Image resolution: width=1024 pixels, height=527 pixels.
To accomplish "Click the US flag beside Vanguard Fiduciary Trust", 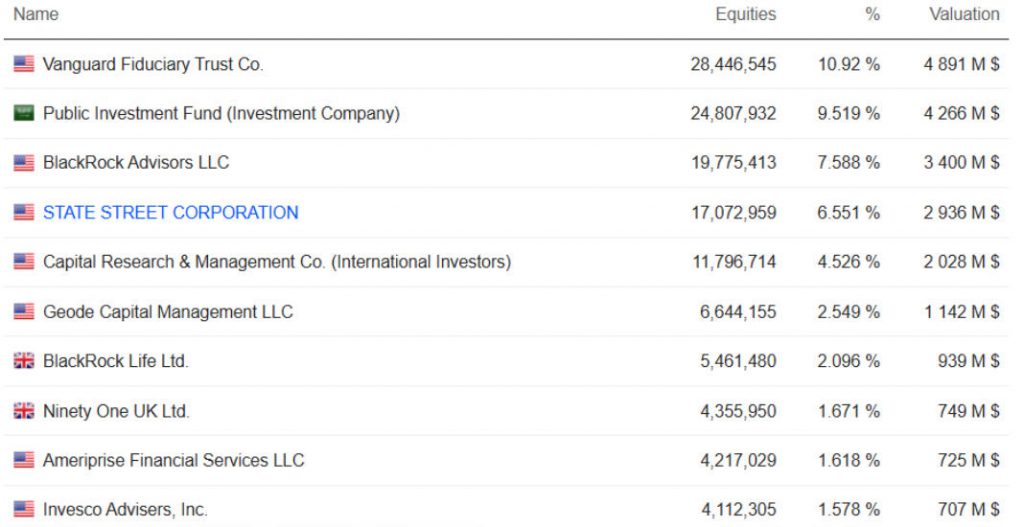I will (24, 64).
